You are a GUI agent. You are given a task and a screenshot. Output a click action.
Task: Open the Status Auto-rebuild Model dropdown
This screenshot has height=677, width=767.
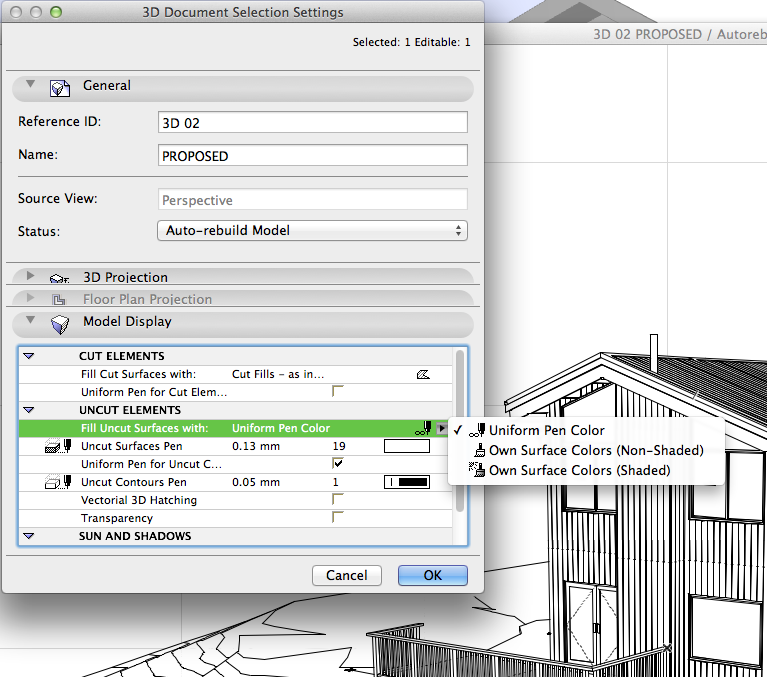[x=312, y=230]
